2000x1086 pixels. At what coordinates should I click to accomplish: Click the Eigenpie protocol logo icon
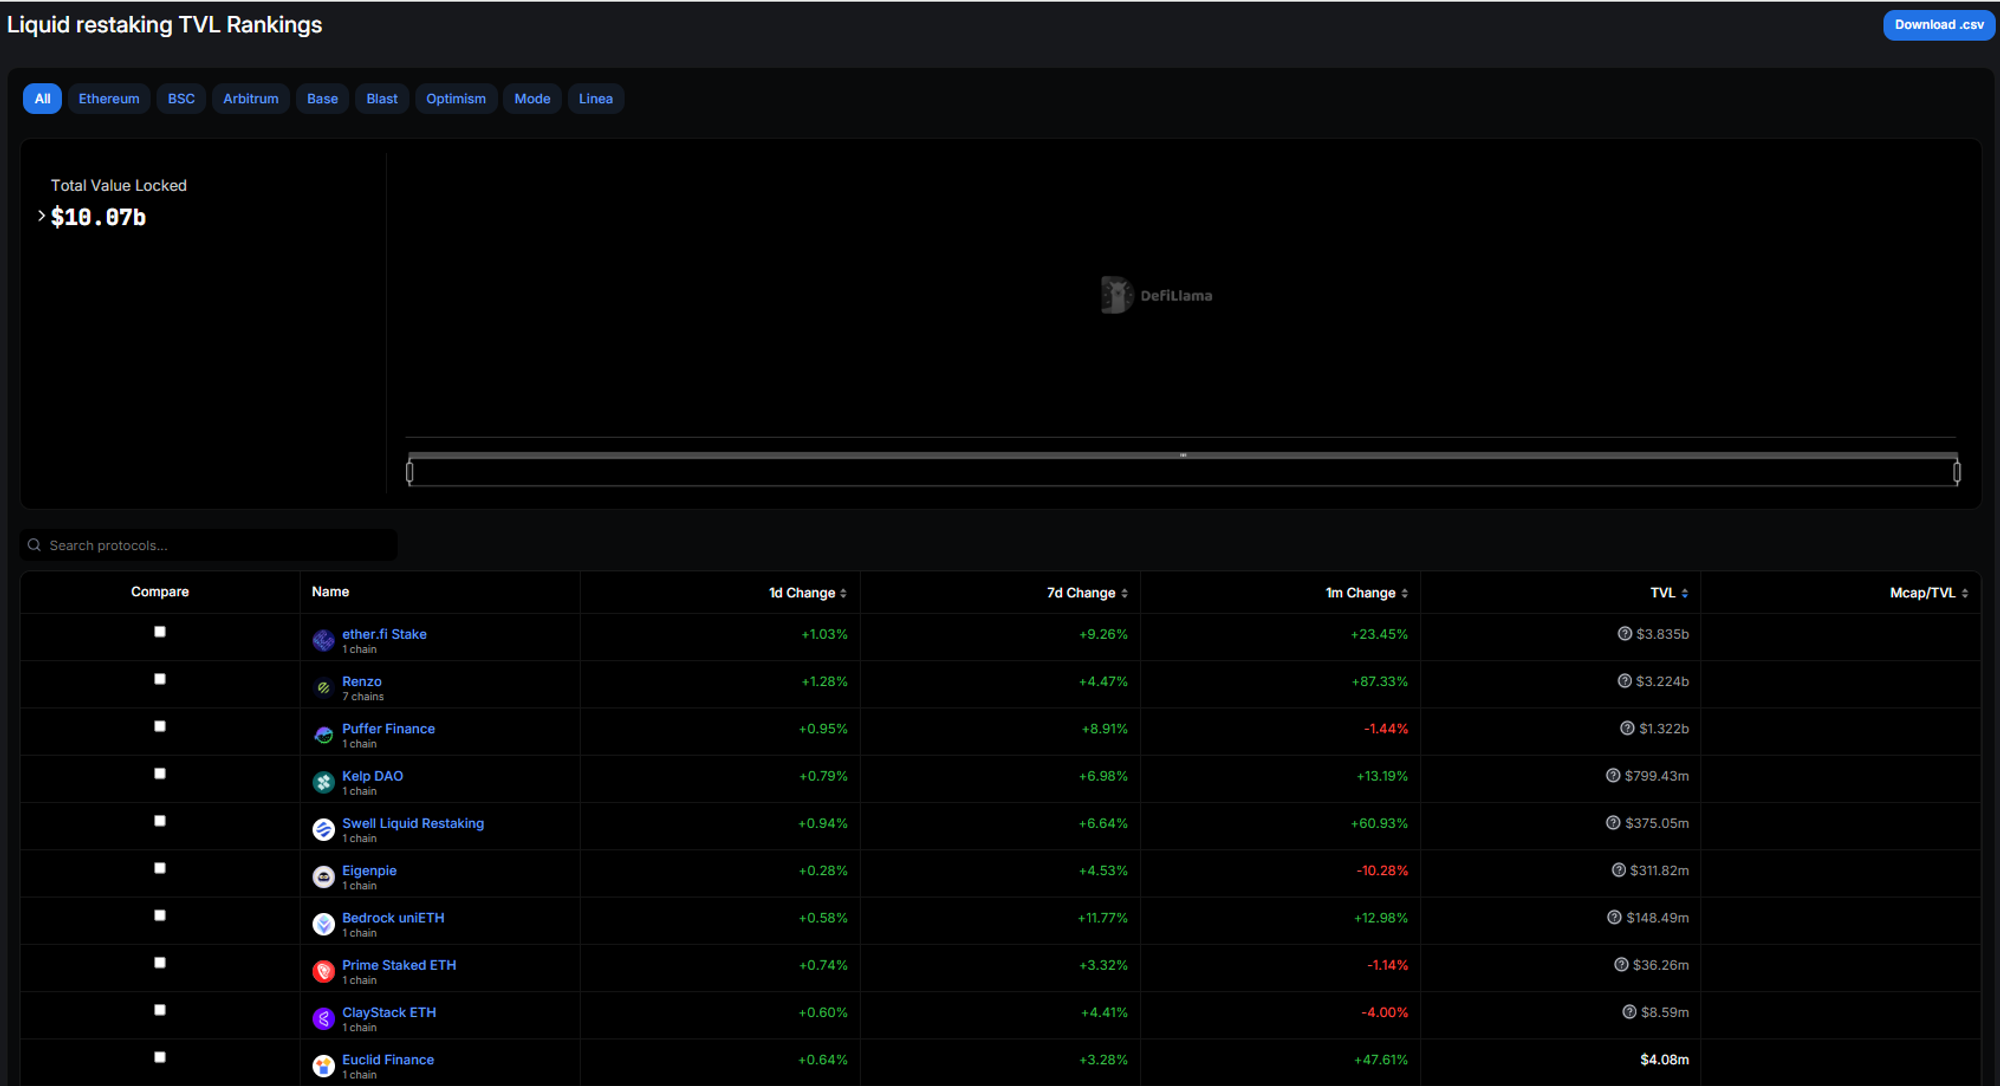(323, 877)
